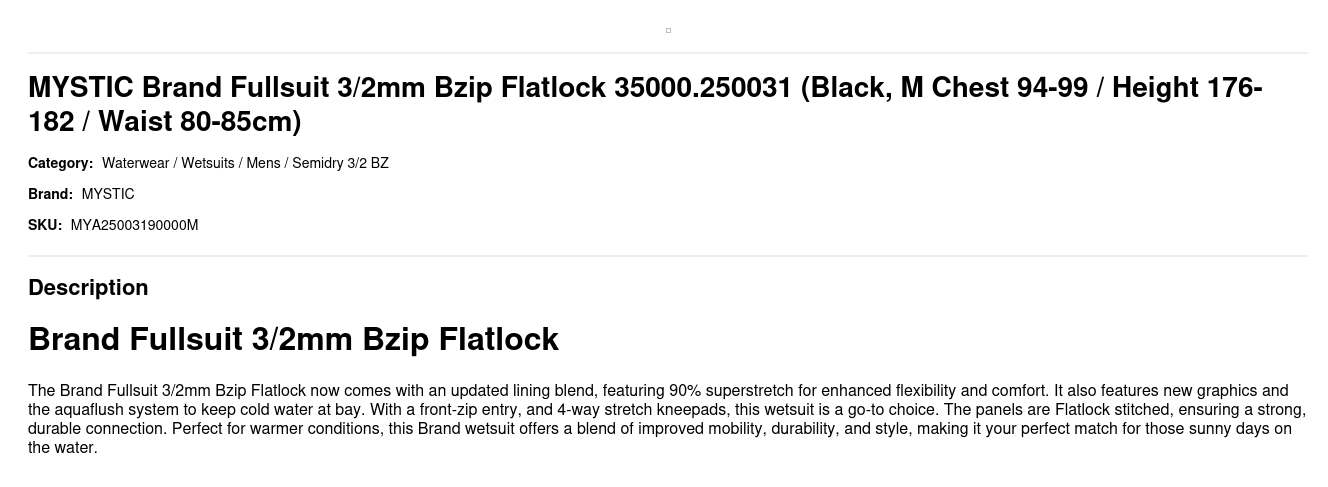Select 'Wetsuits' in the category path

click(x=208, y=163)
